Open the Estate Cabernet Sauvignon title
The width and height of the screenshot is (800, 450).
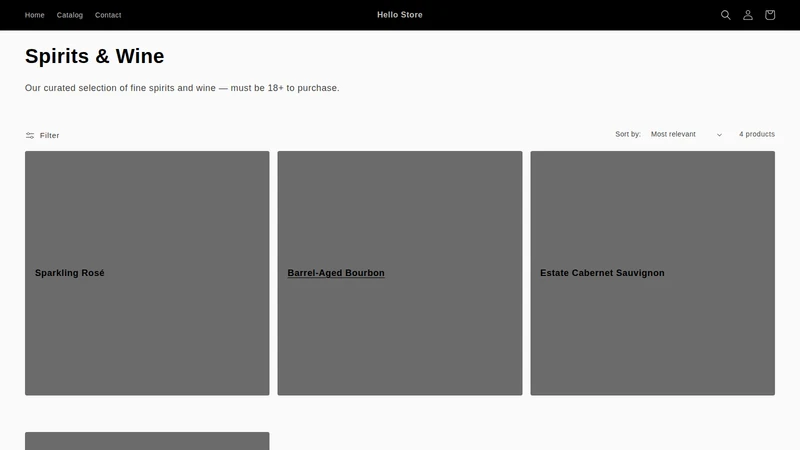[x=603, y=273]
